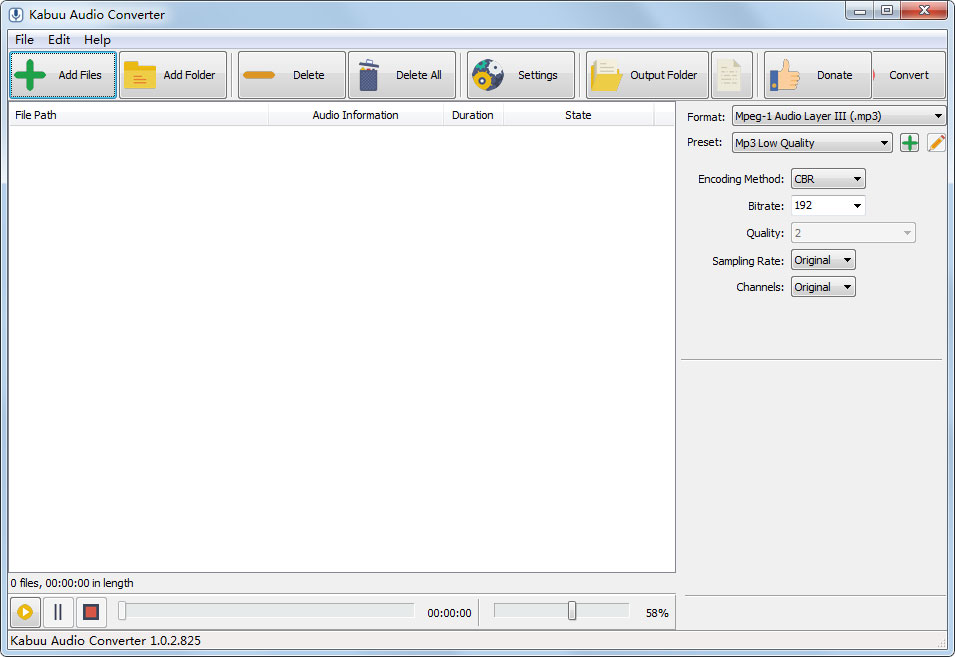Viewport: 955px width, 657px height.
Task: Open the Preset dropdown list
Action: [811, 143]
